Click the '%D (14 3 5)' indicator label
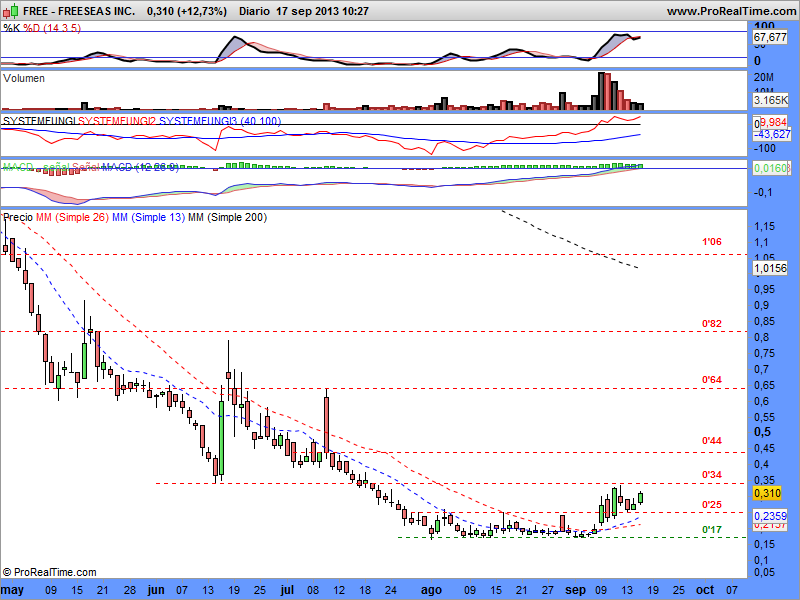This screenshot has height=600, width=800. click(x=52, y=28)
